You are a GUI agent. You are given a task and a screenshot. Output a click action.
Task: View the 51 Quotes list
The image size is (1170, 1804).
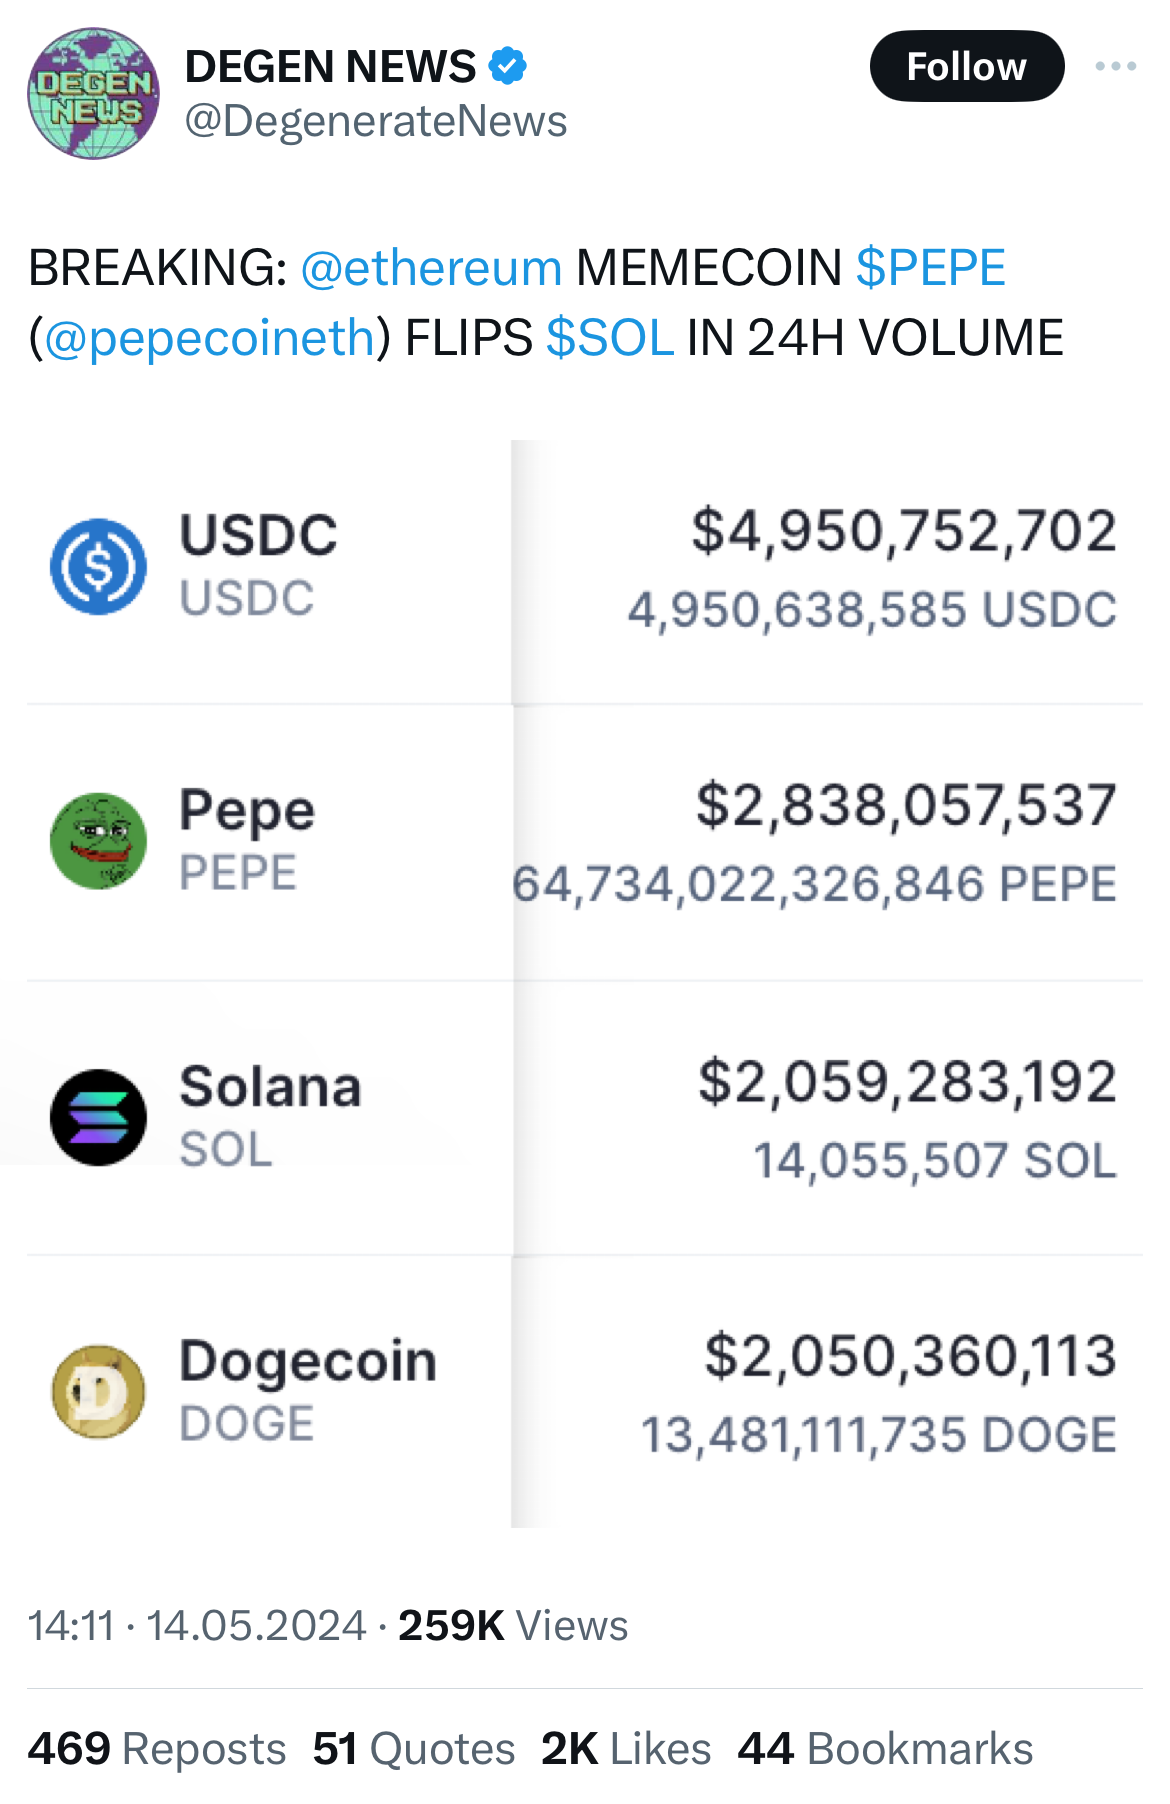[414, 1750]
